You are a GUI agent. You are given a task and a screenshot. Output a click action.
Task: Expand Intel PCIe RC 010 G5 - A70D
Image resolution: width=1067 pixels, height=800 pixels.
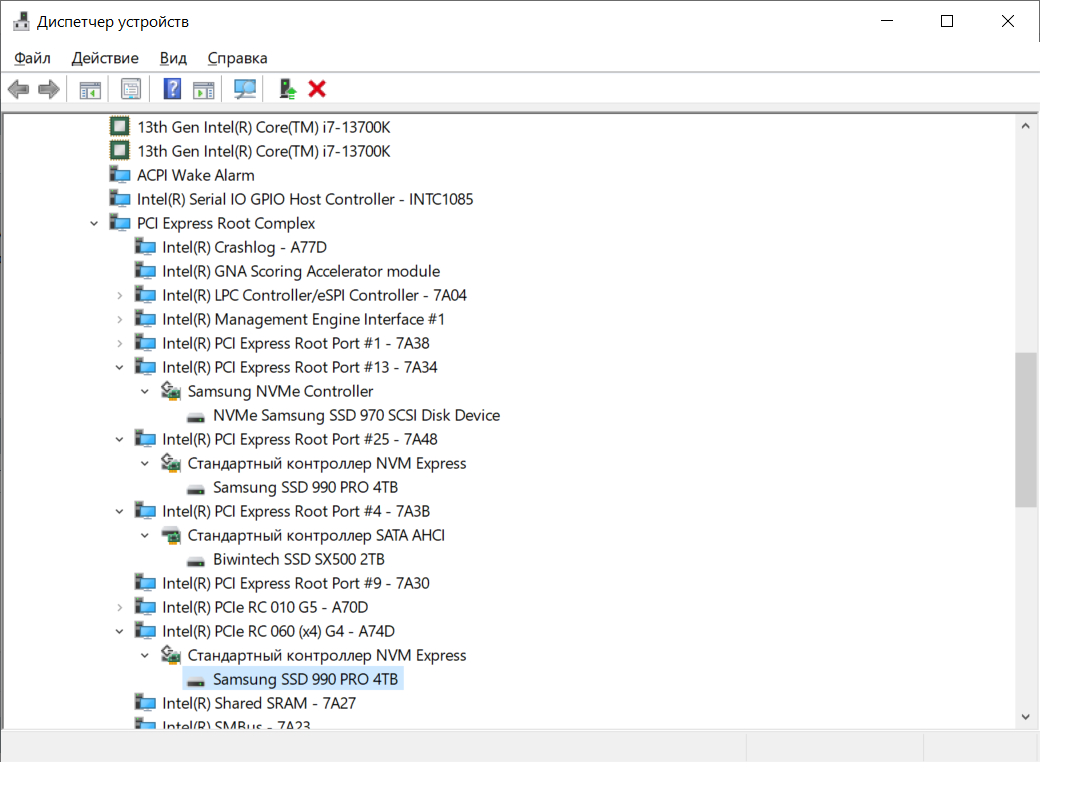click(120, 607)
